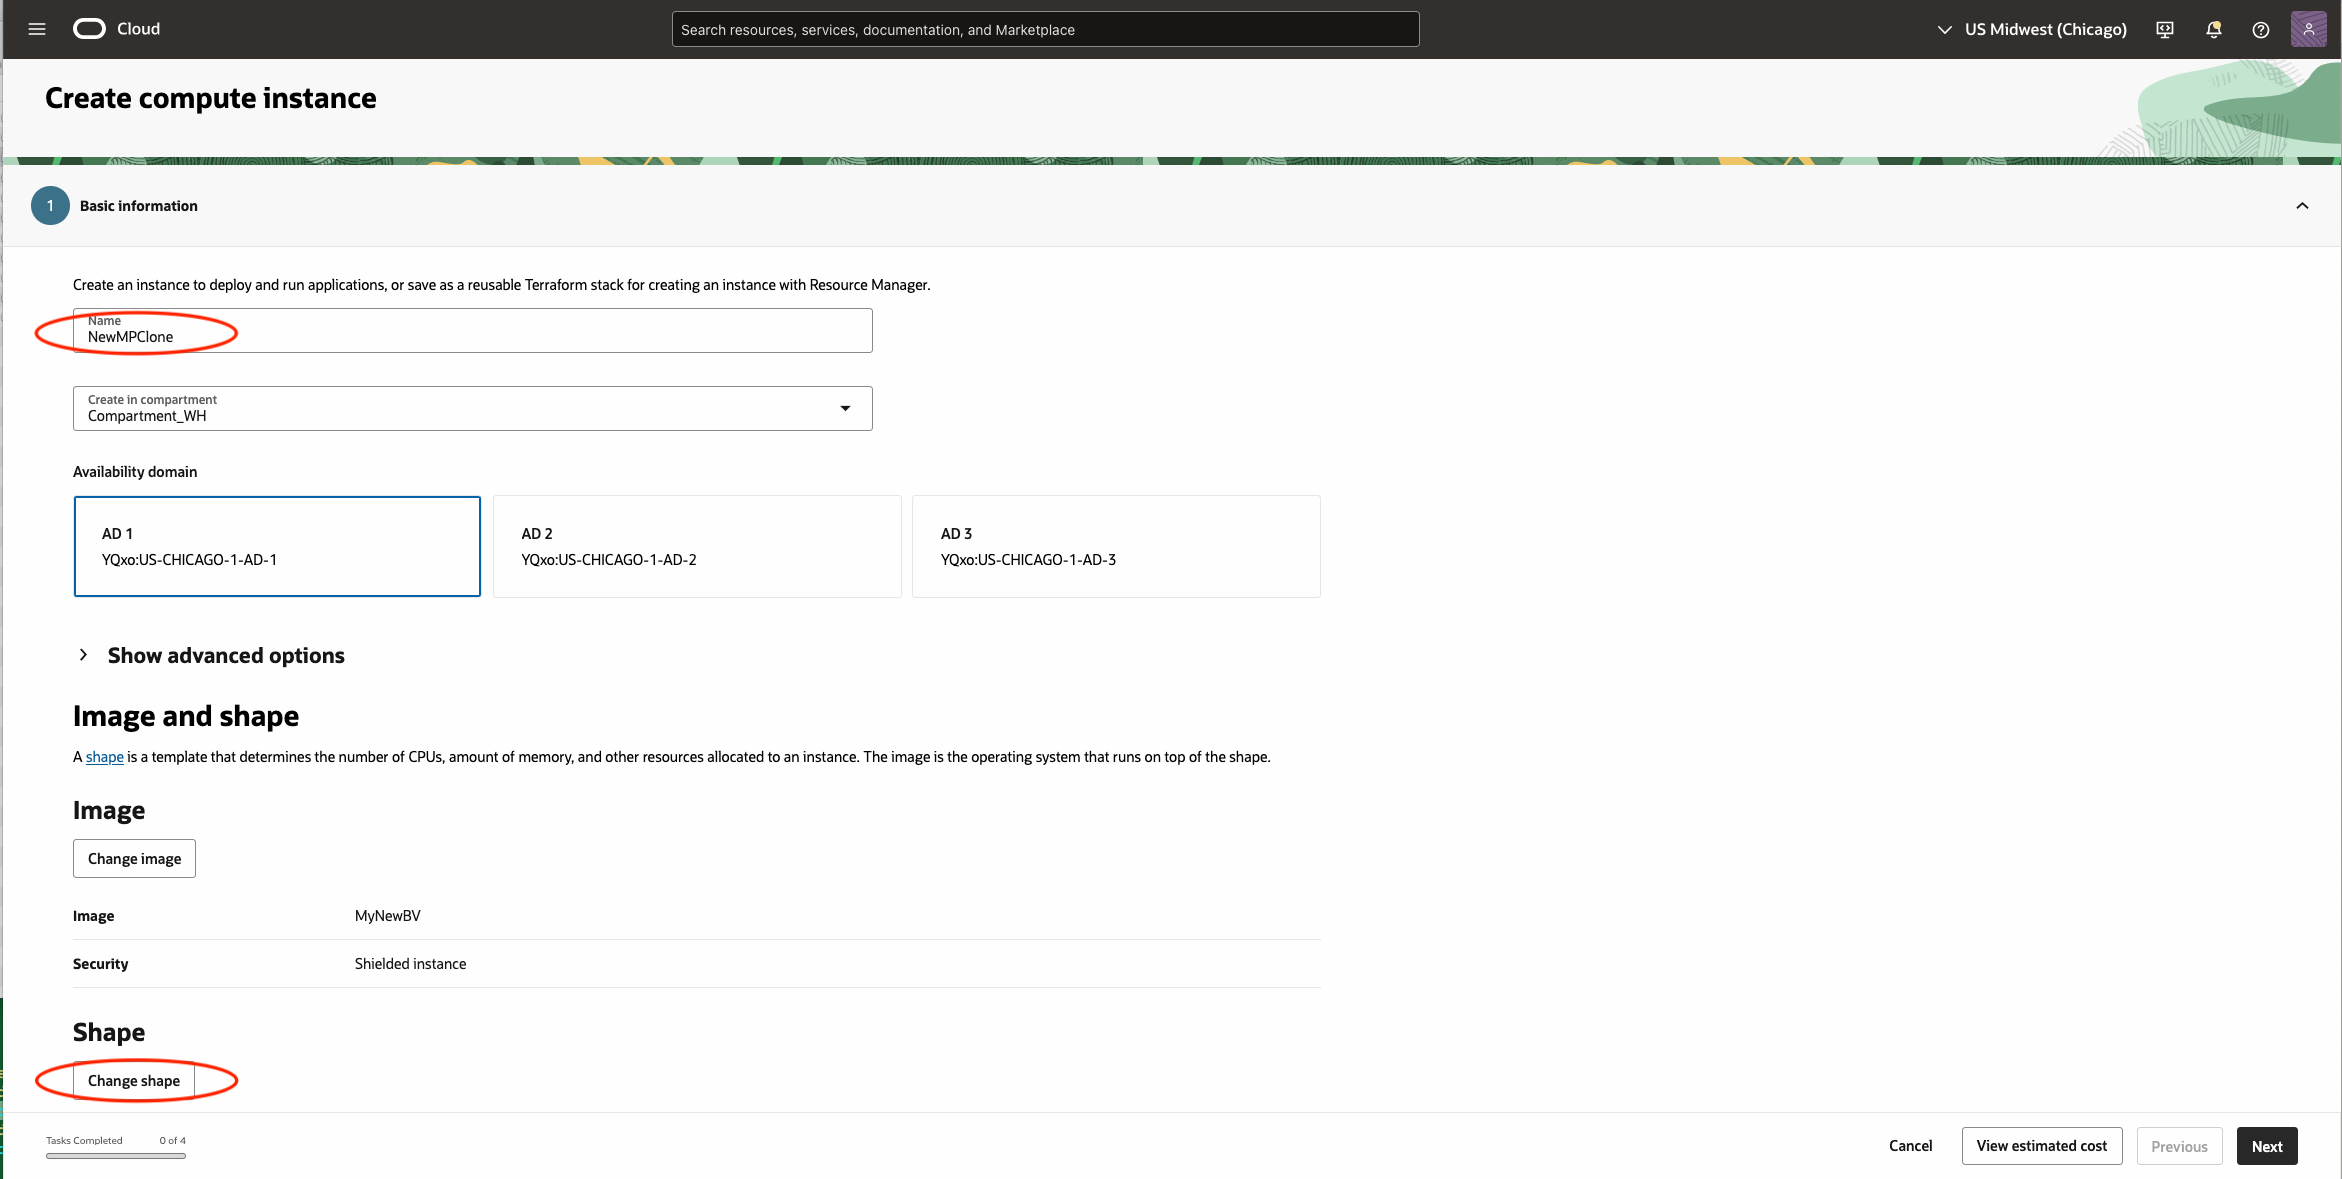Image resolution: width=2342 pixels, height=1179 pixels.
Task: Select availability domain AD 3
Action: (x=1116, y=546)
